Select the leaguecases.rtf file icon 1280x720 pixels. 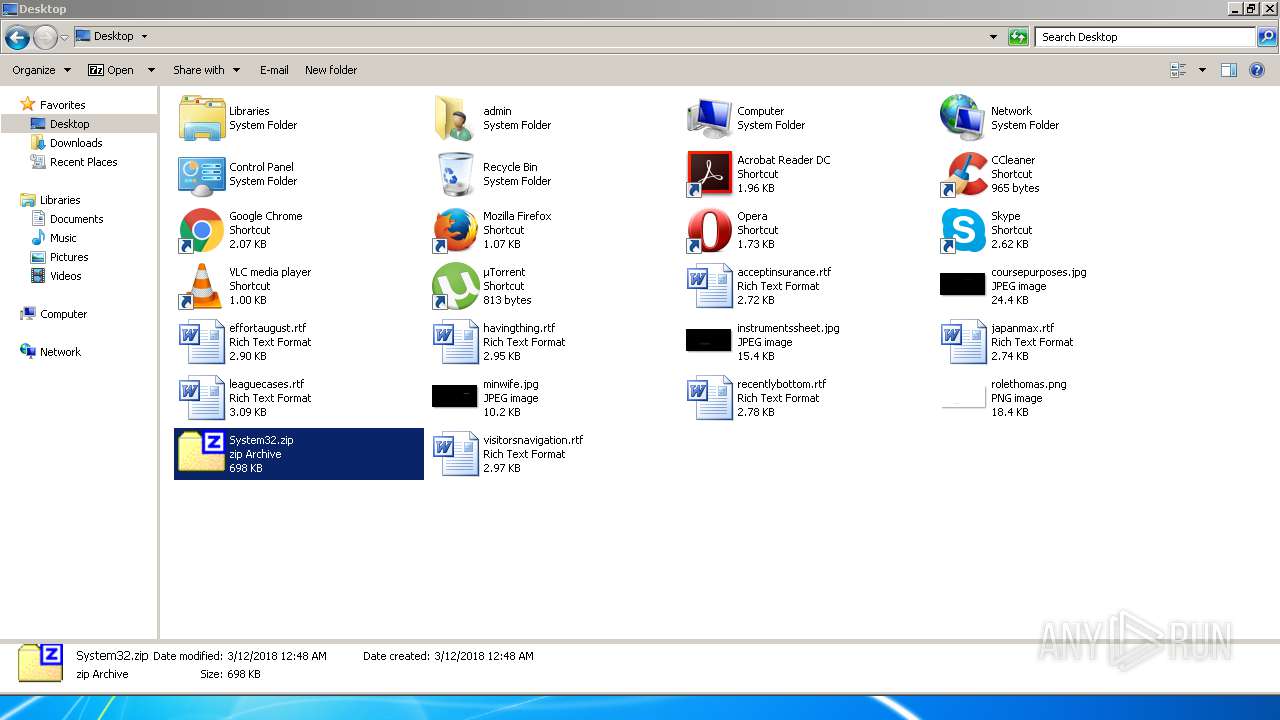202,398
